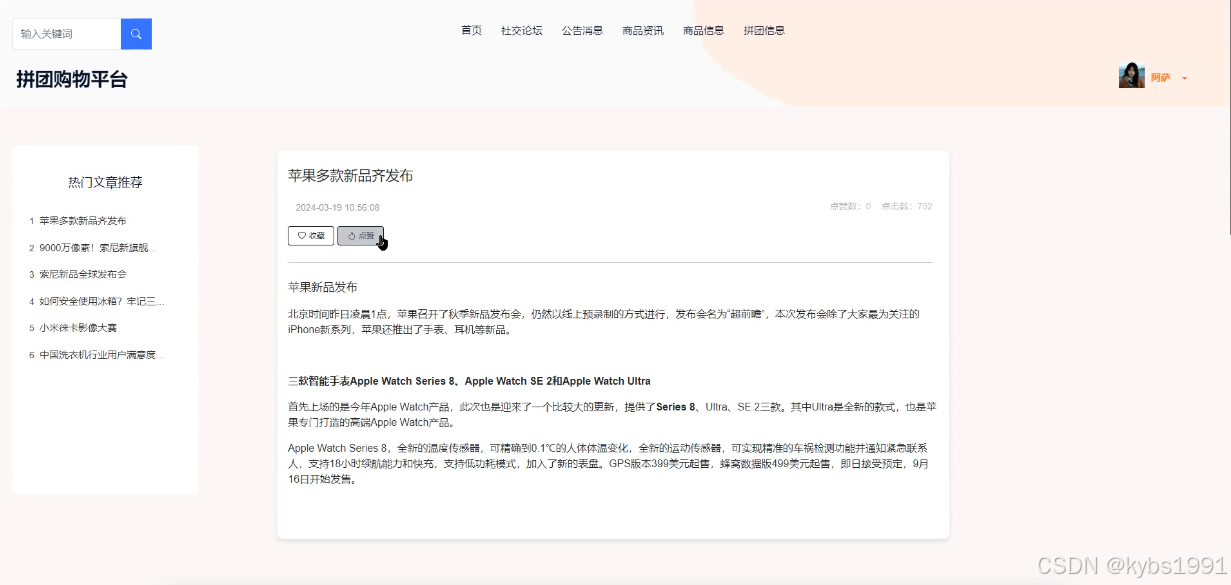This screenshot has height=585, width=1231.
Task: Click the 点赞 like button
Action: [360, 236]
